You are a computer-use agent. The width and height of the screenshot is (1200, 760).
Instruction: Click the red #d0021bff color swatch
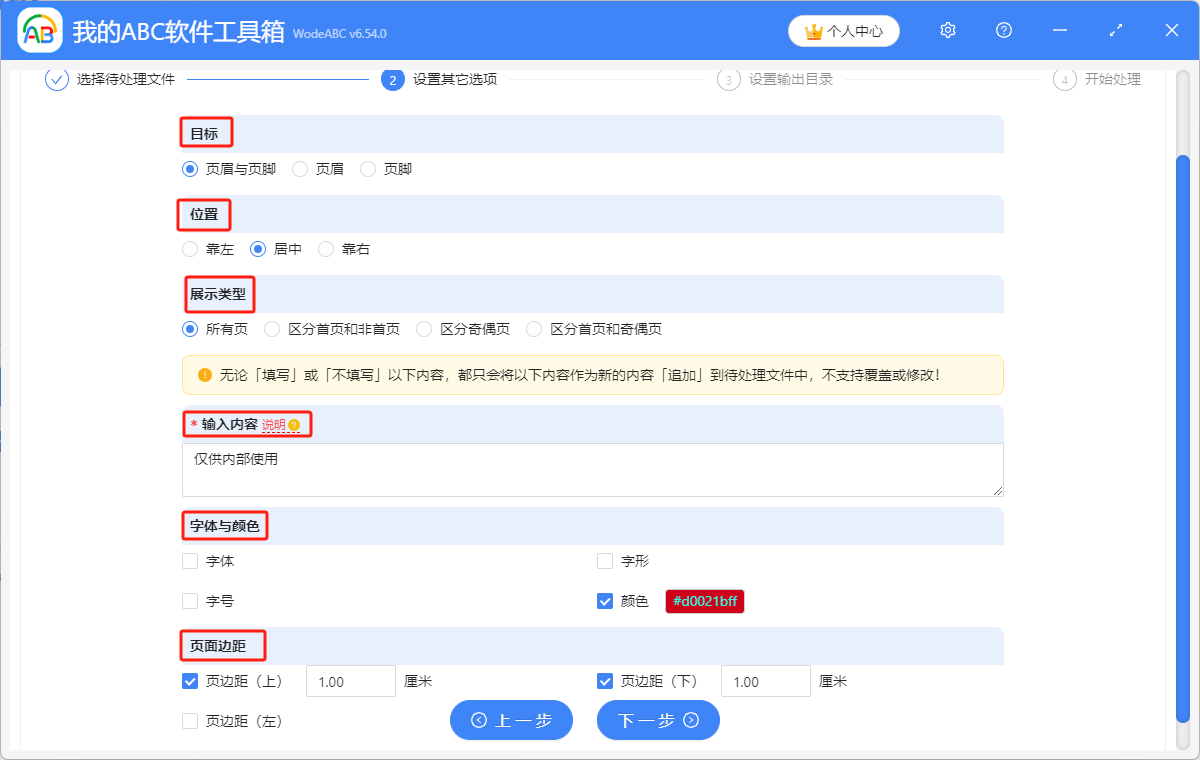(704, 601)
